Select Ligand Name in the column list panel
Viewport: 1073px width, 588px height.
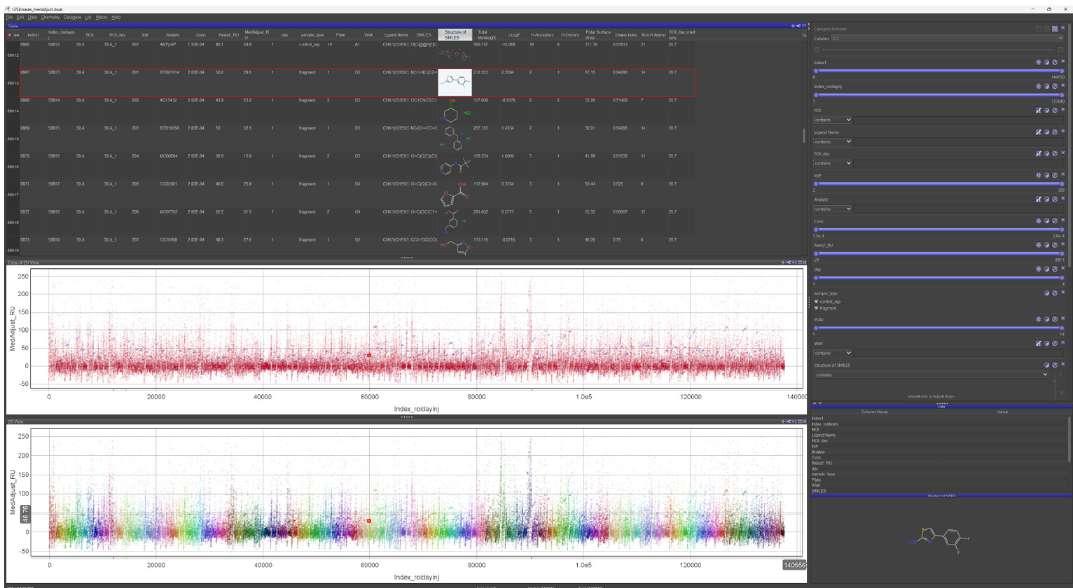pos(823,435)
